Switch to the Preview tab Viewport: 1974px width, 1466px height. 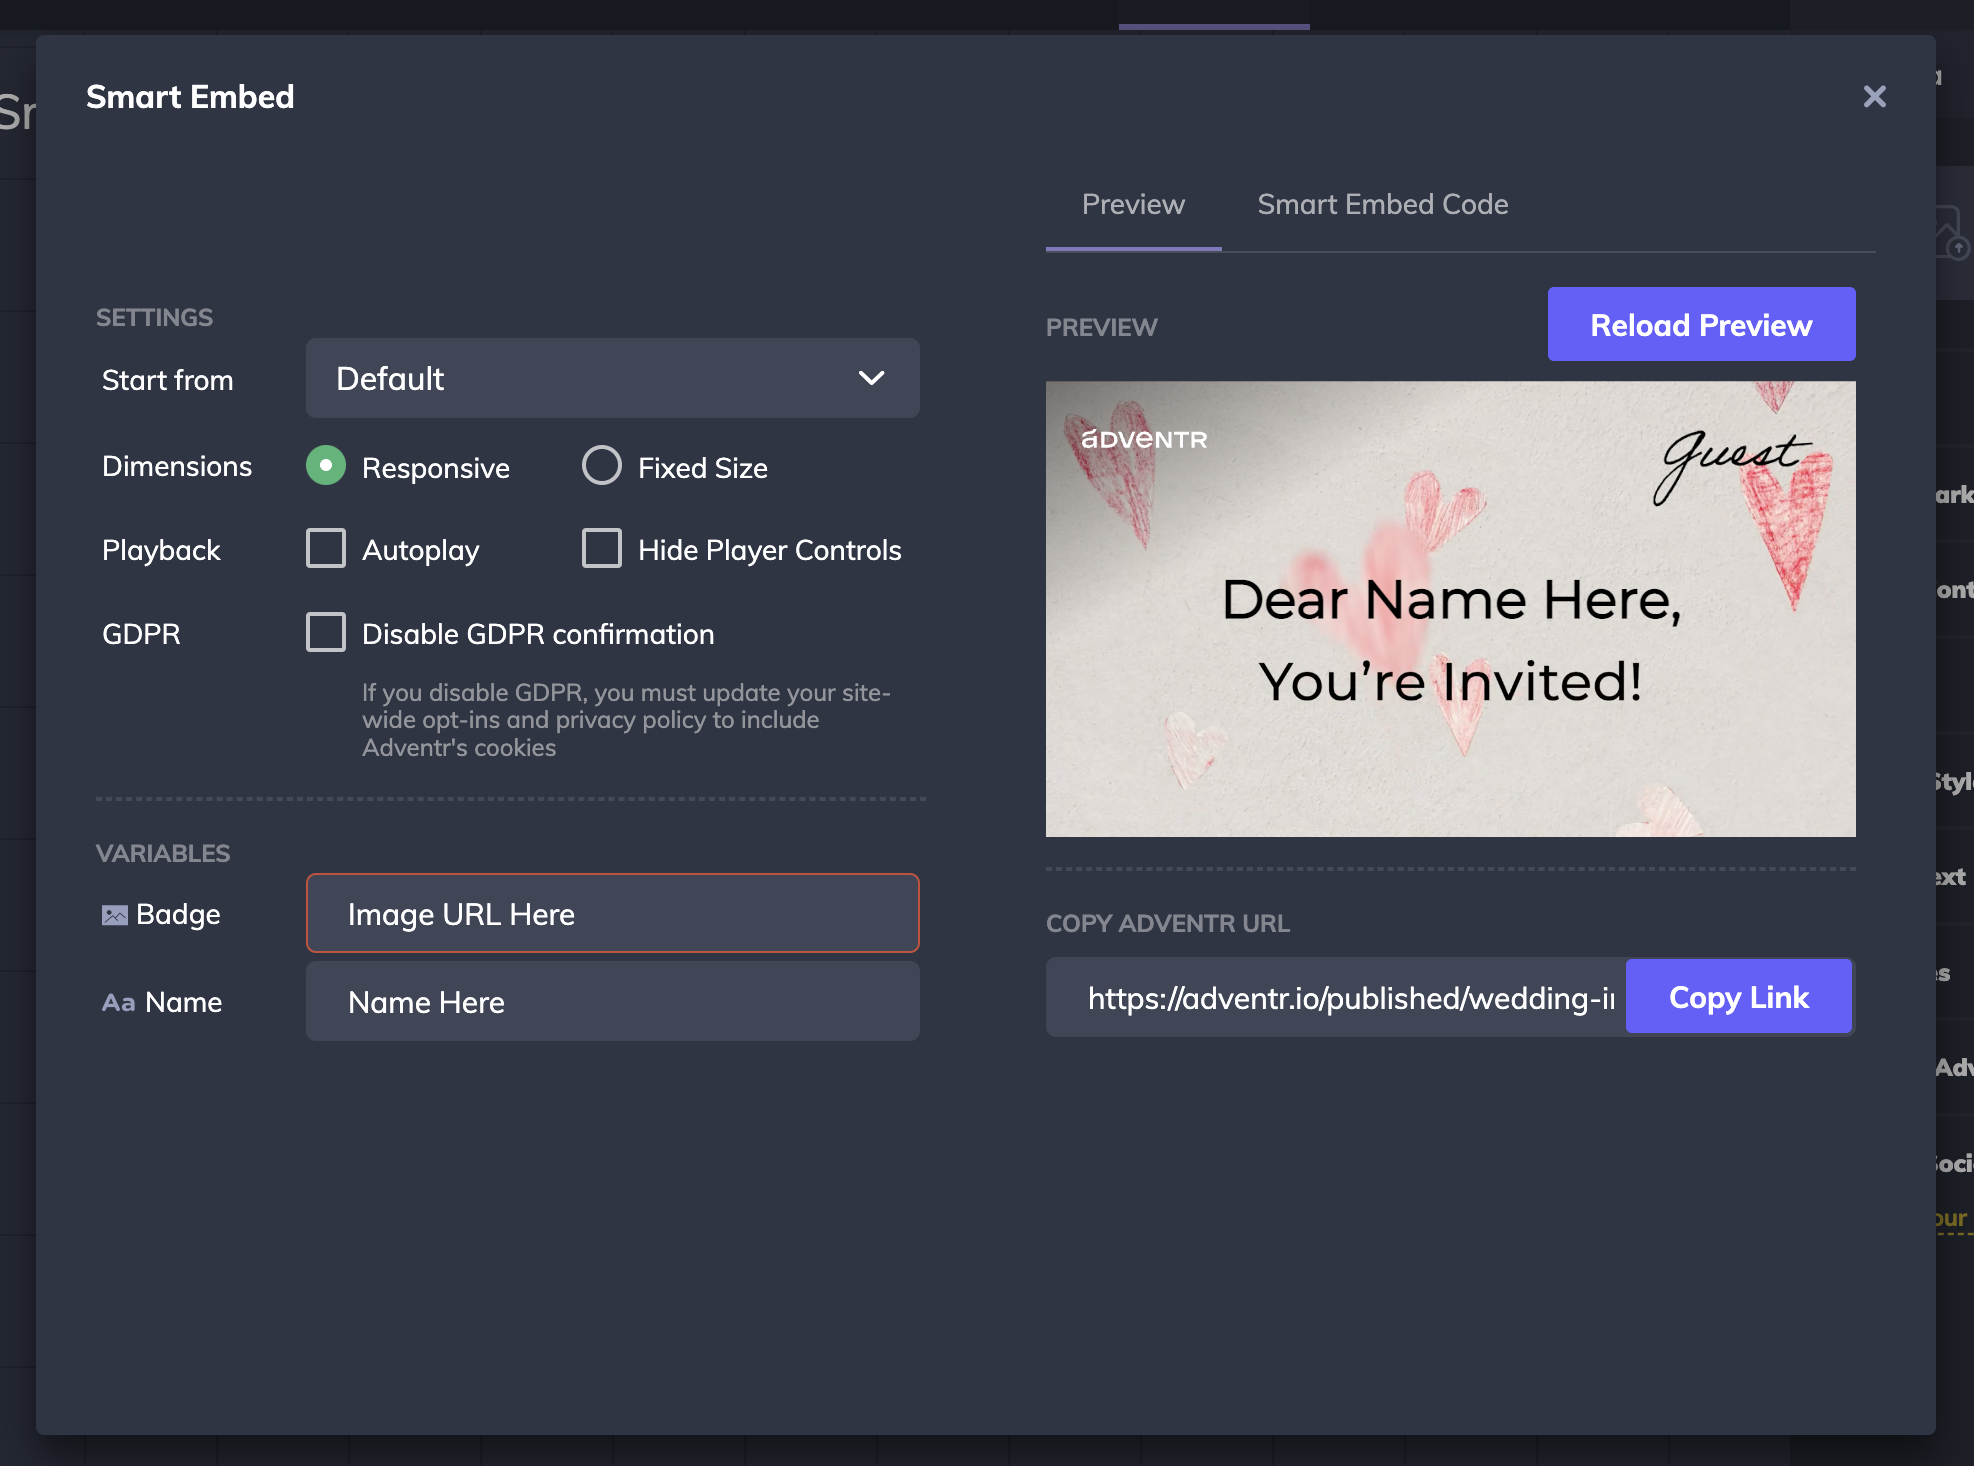click(1133, 205)
